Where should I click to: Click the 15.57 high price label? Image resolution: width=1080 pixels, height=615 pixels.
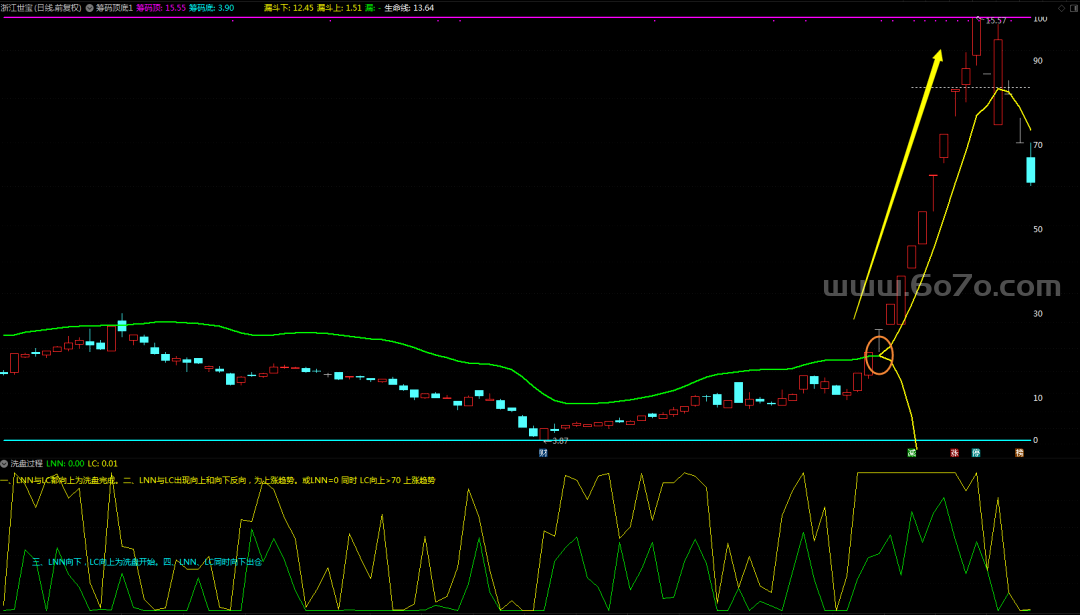[x=995, y=20]
